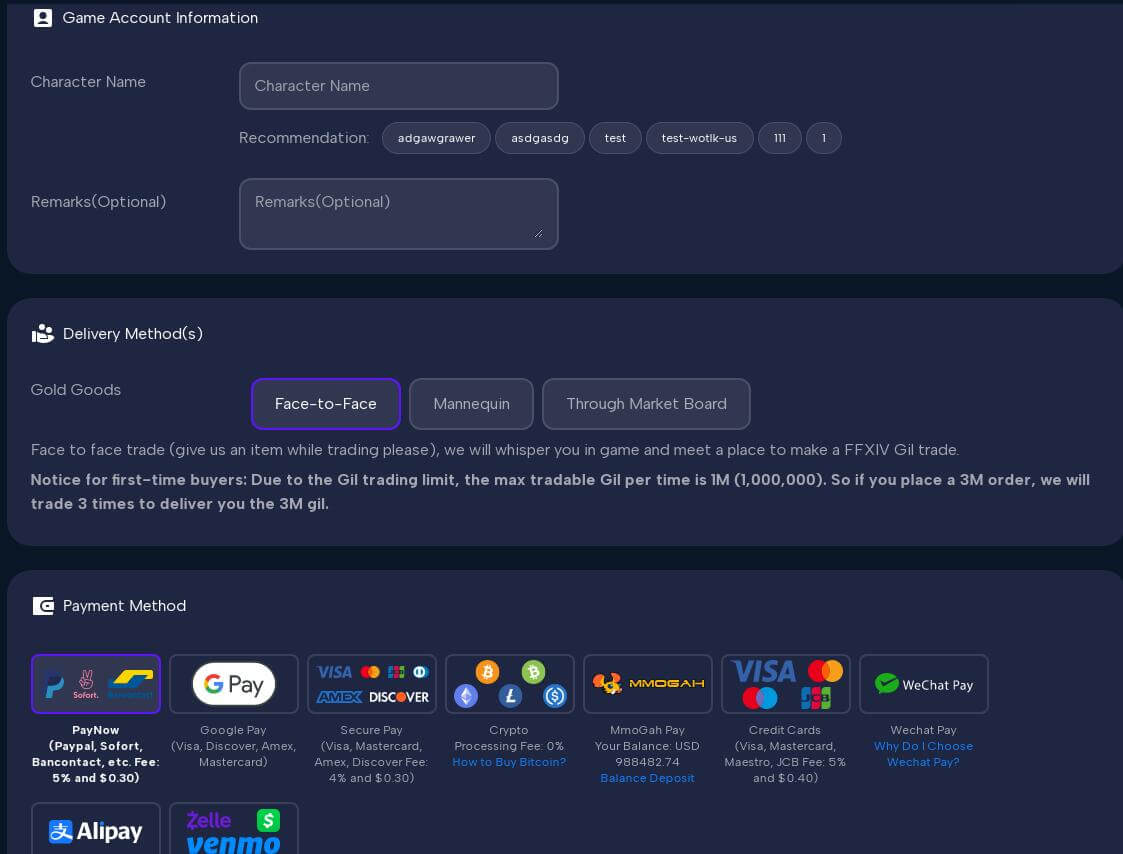
Task: Choose Google Pay as payment method
Action: click(234, 684)
